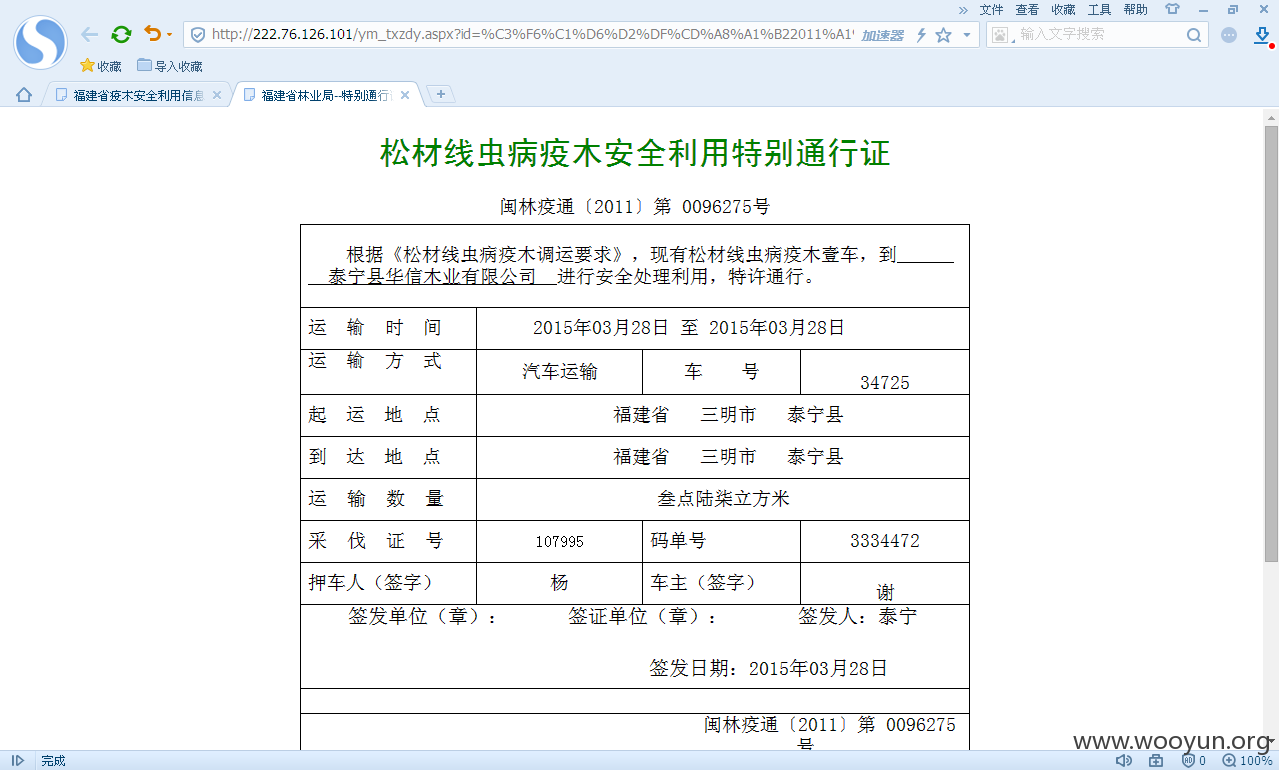This screenshot has height=770, width=1279.
Task: Select the 福建省林业局--特别通行 tab
Action: (x=325, y=95)
